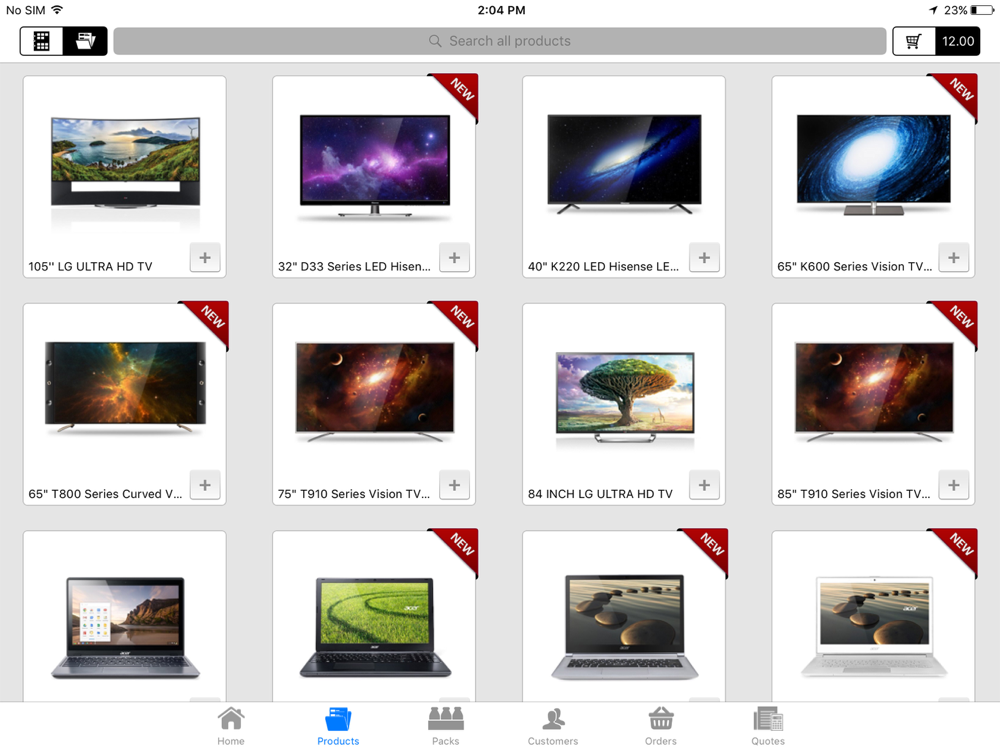This screenshot has height=750, width=1000.
Task: Click the "84 INCH LG ULTRA HD TV" title
Action: (600, 494)
